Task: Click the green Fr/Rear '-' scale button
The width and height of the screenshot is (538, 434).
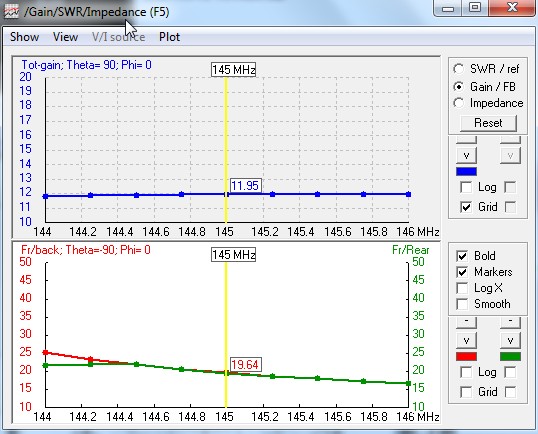Action: [x=510, y=321]
